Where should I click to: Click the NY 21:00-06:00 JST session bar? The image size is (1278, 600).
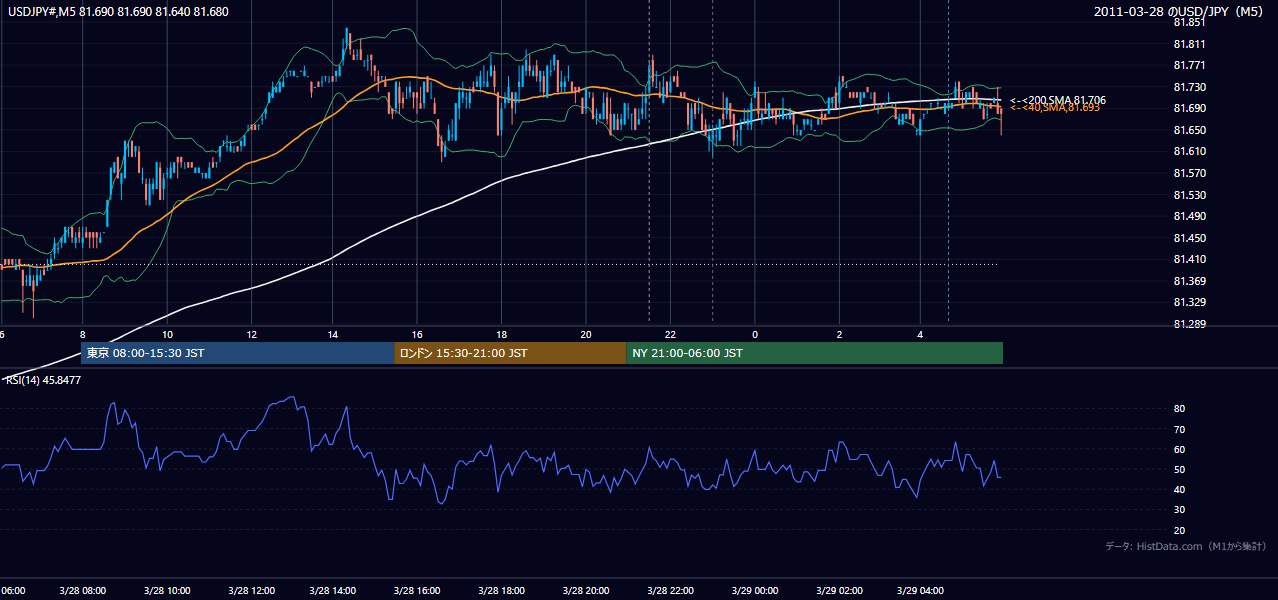[814, 353]
